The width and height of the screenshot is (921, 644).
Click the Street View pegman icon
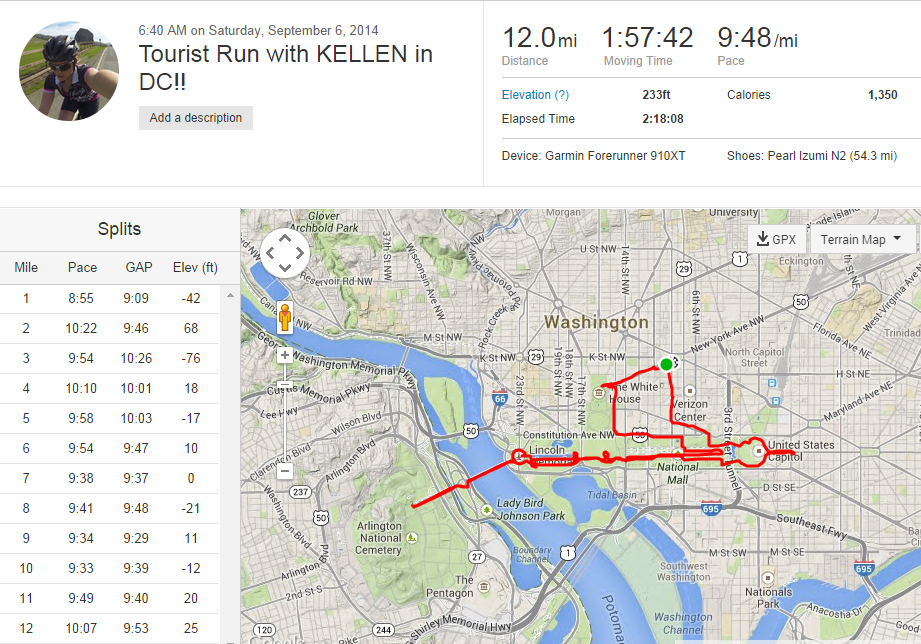285,317
